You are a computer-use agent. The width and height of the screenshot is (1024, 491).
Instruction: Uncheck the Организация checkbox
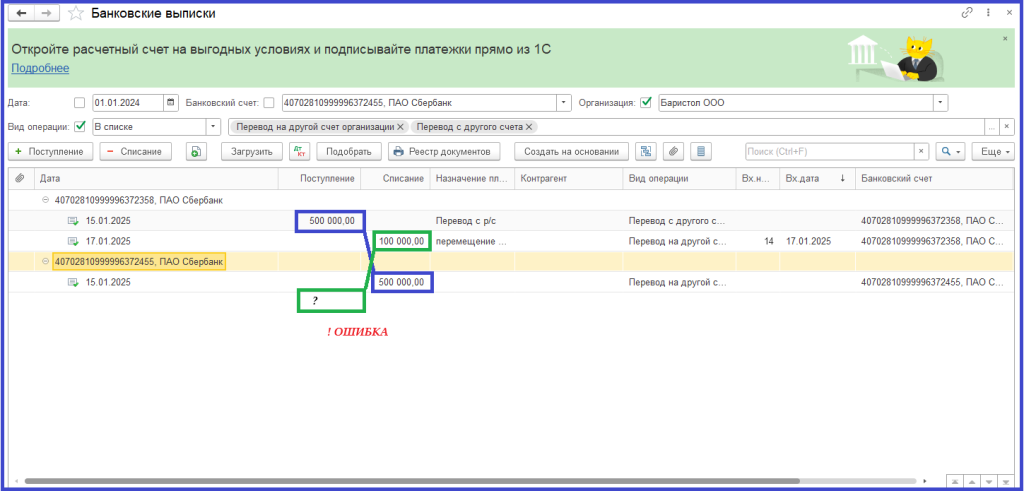[646, 102]
